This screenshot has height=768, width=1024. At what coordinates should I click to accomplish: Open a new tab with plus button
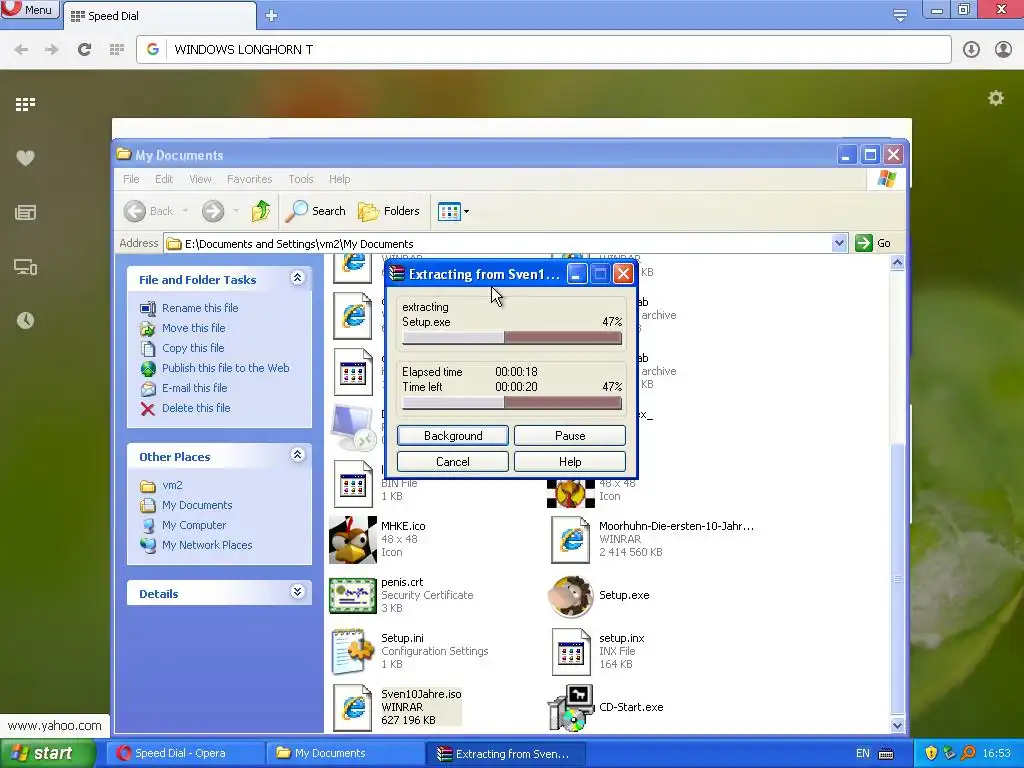(272, 16)
